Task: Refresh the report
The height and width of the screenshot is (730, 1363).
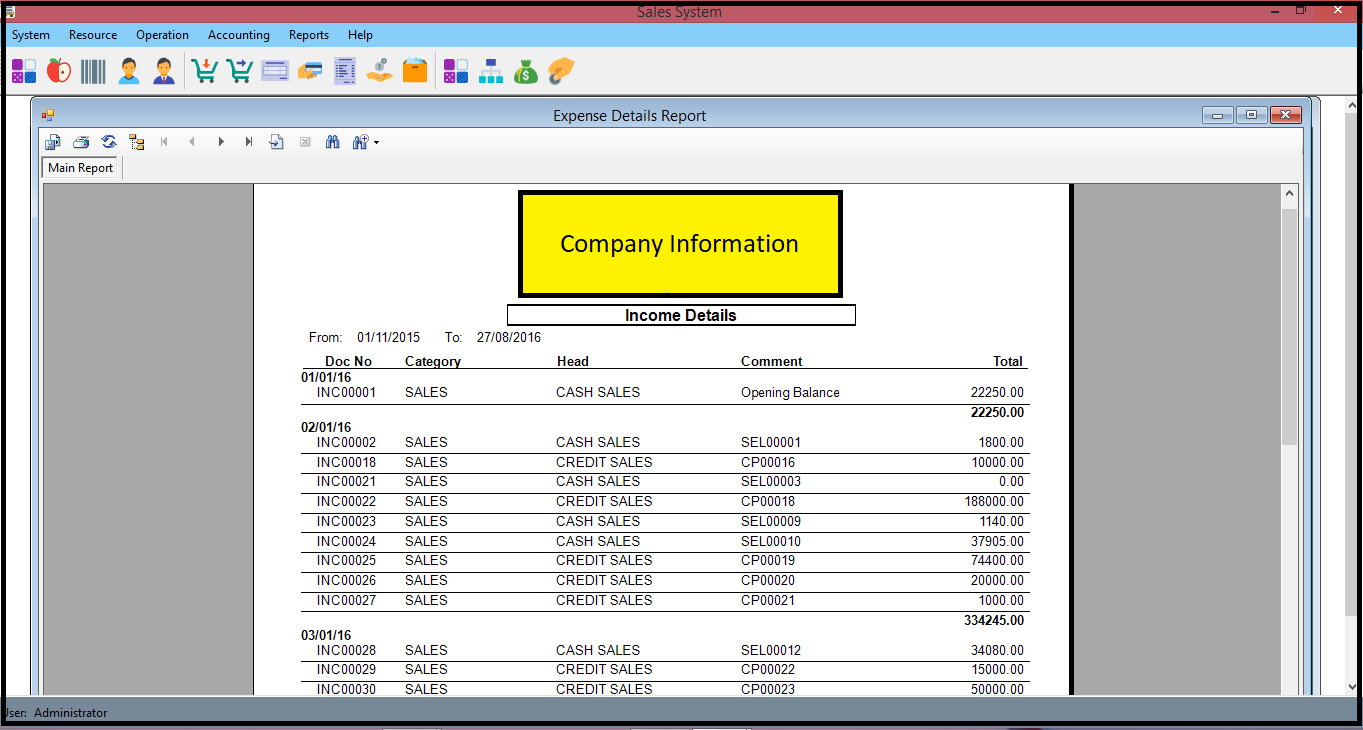Action: pos(109,142)
